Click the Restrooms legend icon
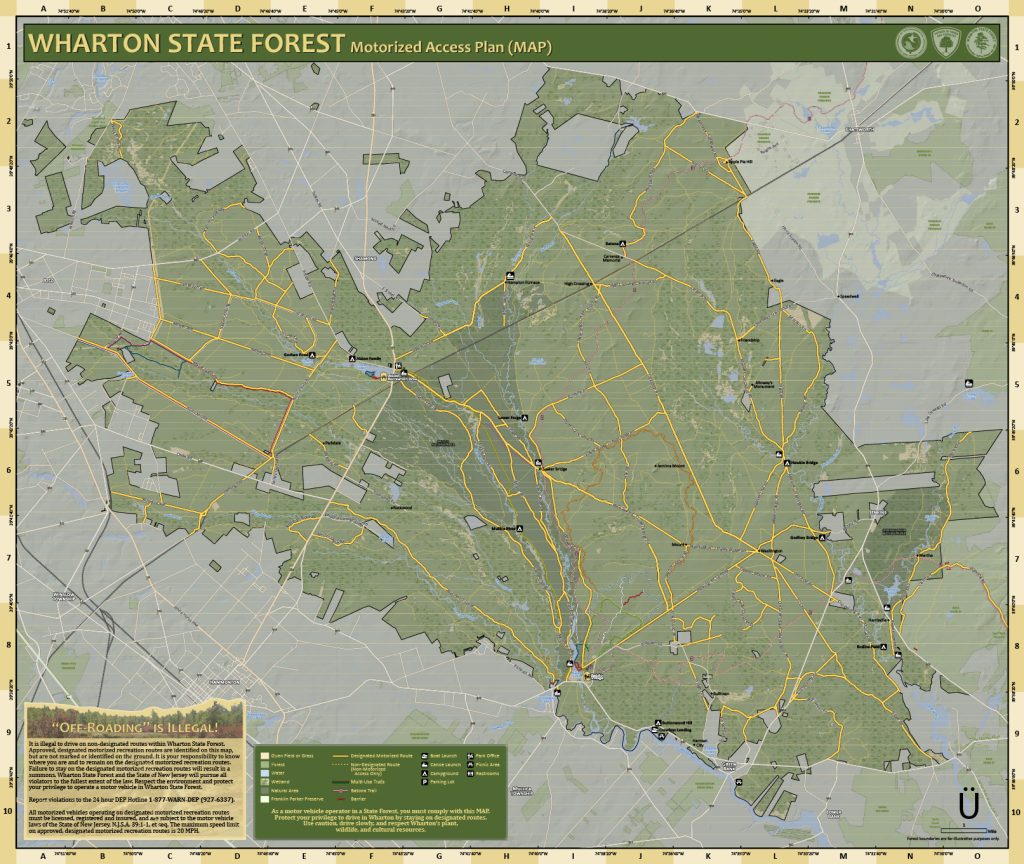The height and width of the screenshot is (864, 1024). 470,773
